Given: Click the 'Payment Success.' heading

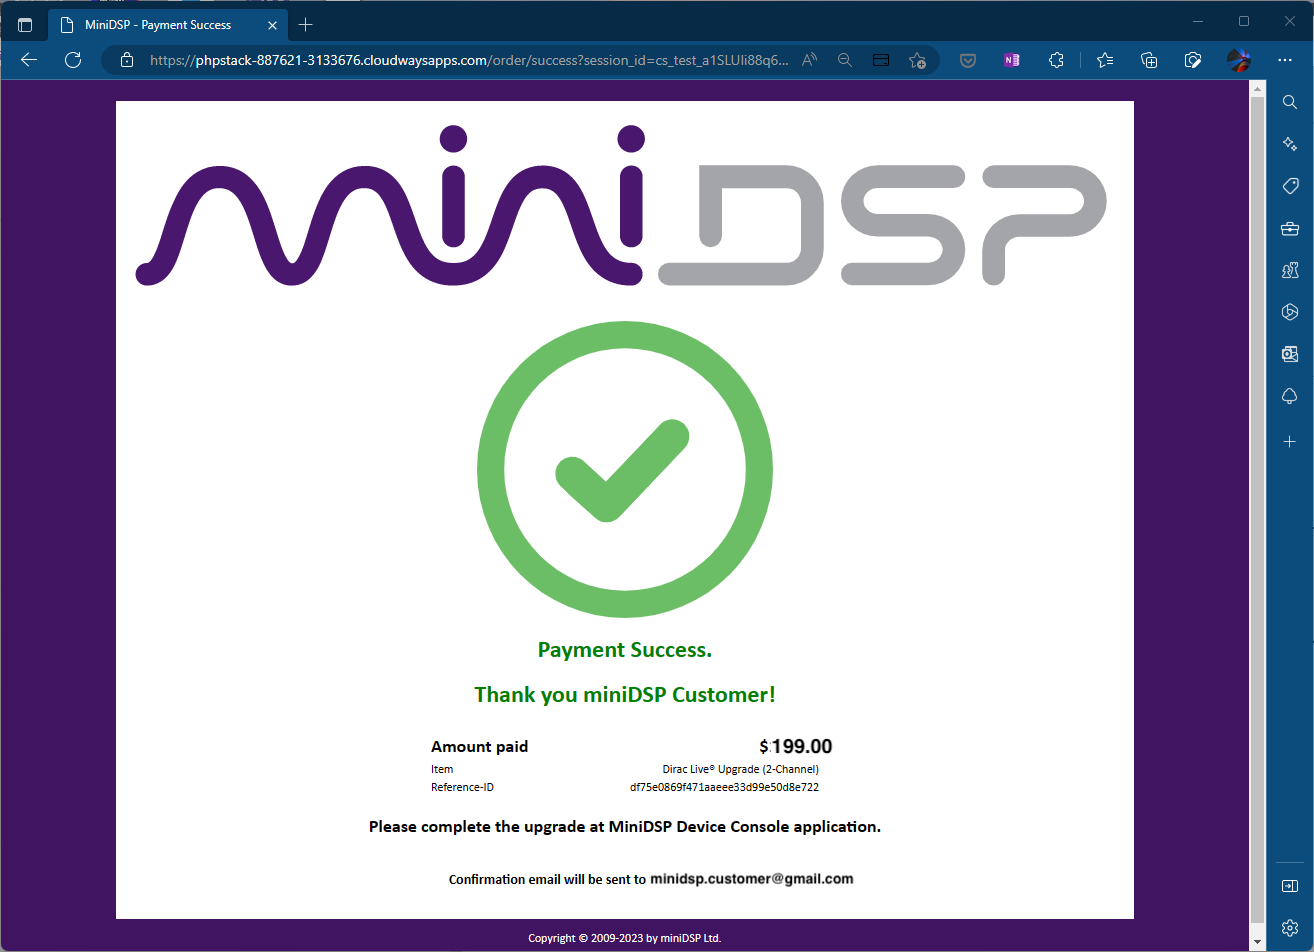Looking at the screenshot, I should (x=625, y=650).
